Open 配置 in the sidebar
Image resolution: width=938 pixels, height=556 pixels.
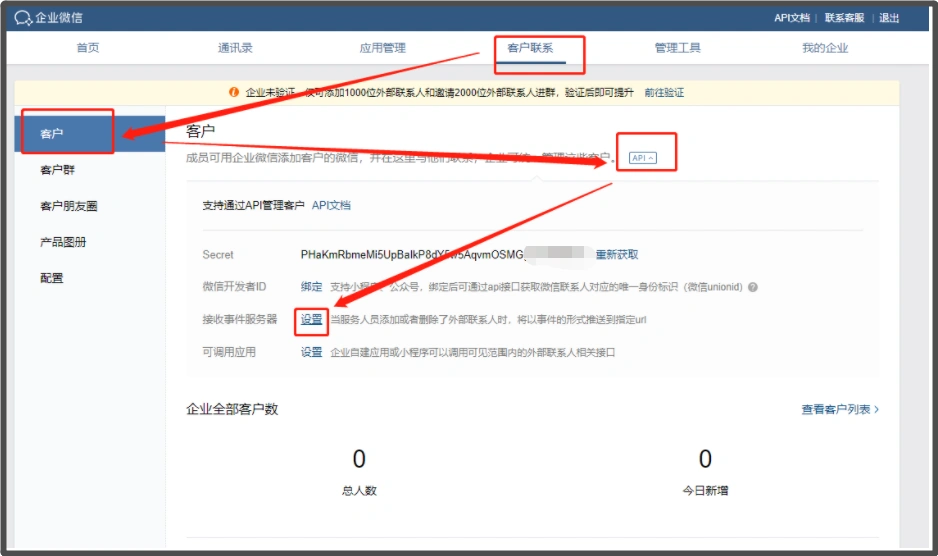51,278
